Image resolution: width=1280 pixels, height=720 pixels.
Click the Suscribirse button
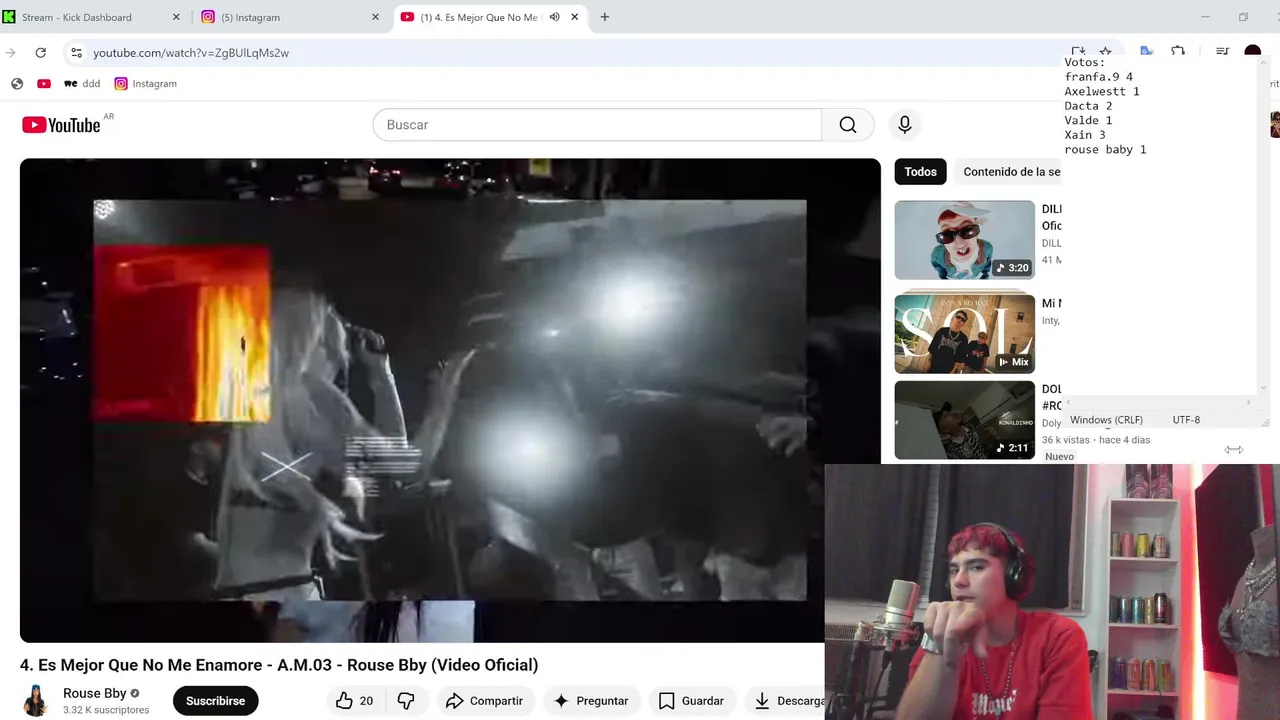215,701
